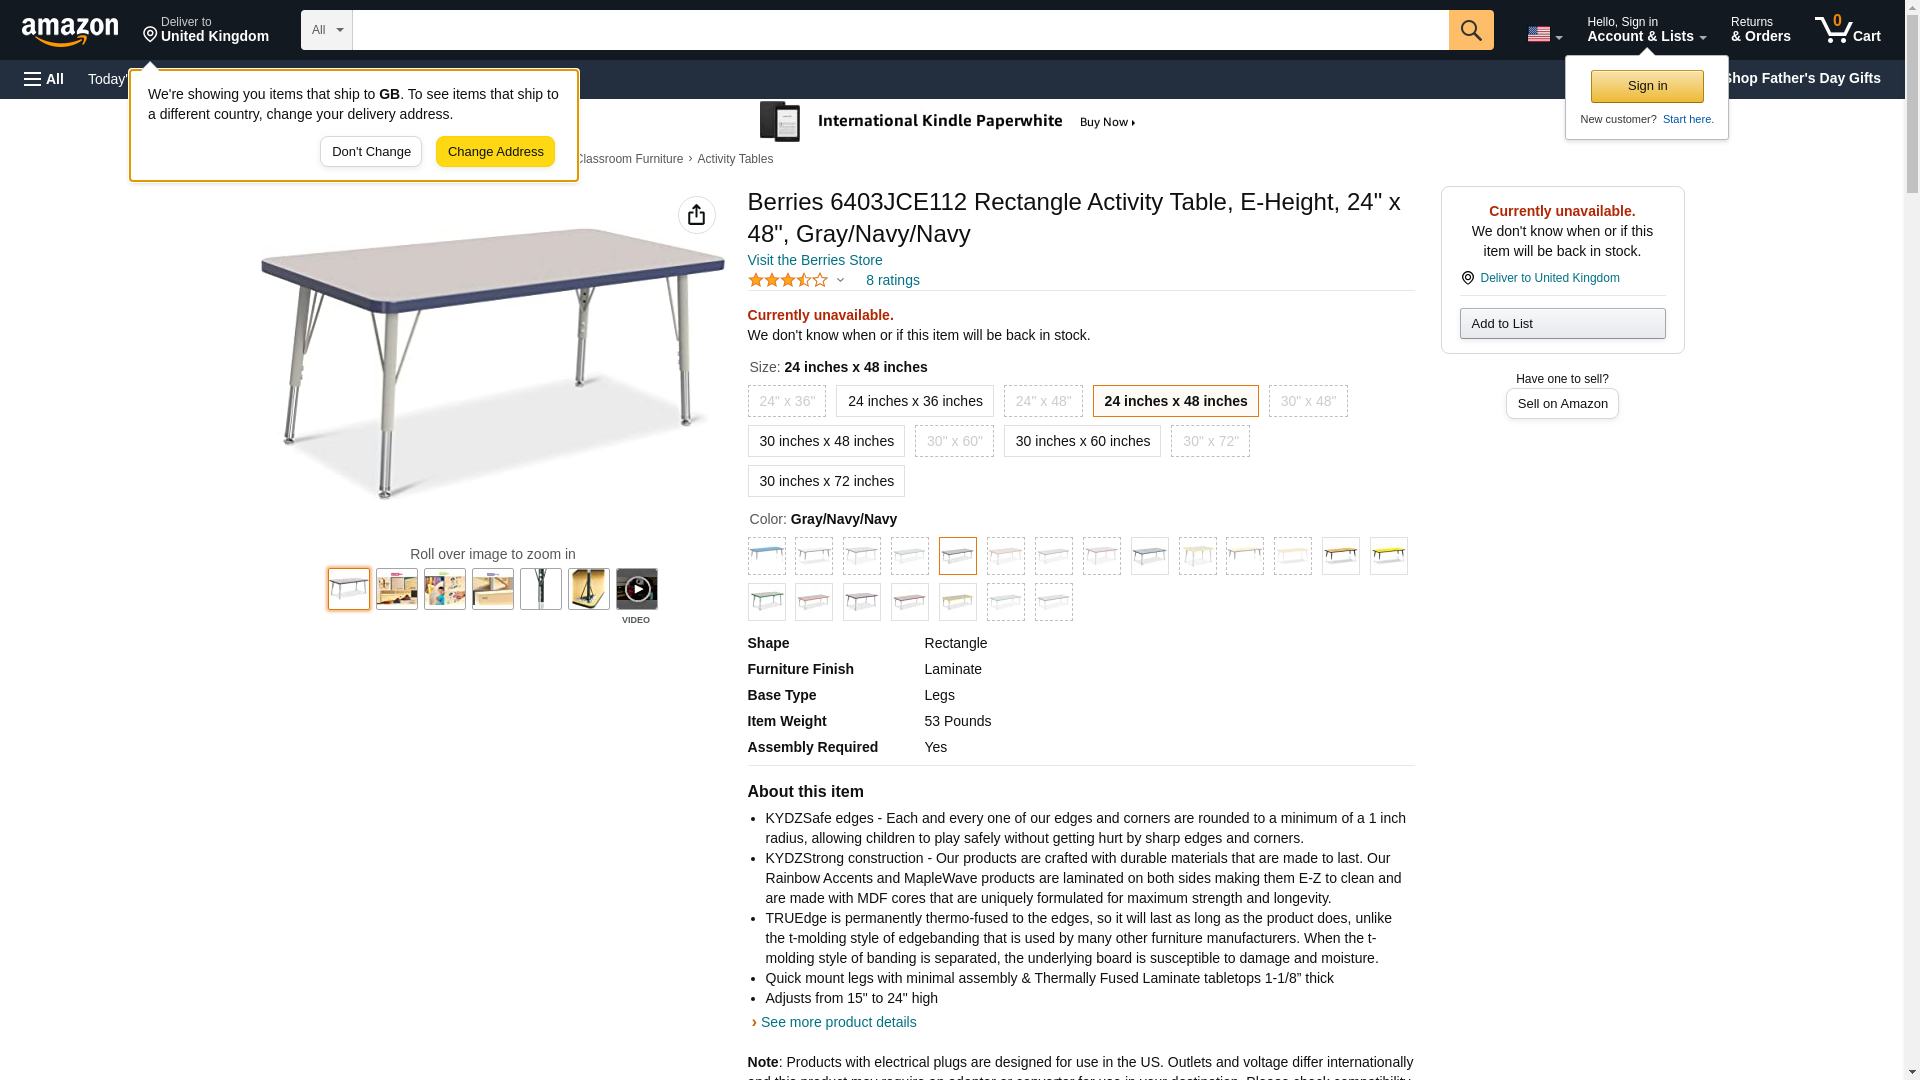Open Returns & Orders
Screen dimensions: 1920x1080
point(1760,30)
